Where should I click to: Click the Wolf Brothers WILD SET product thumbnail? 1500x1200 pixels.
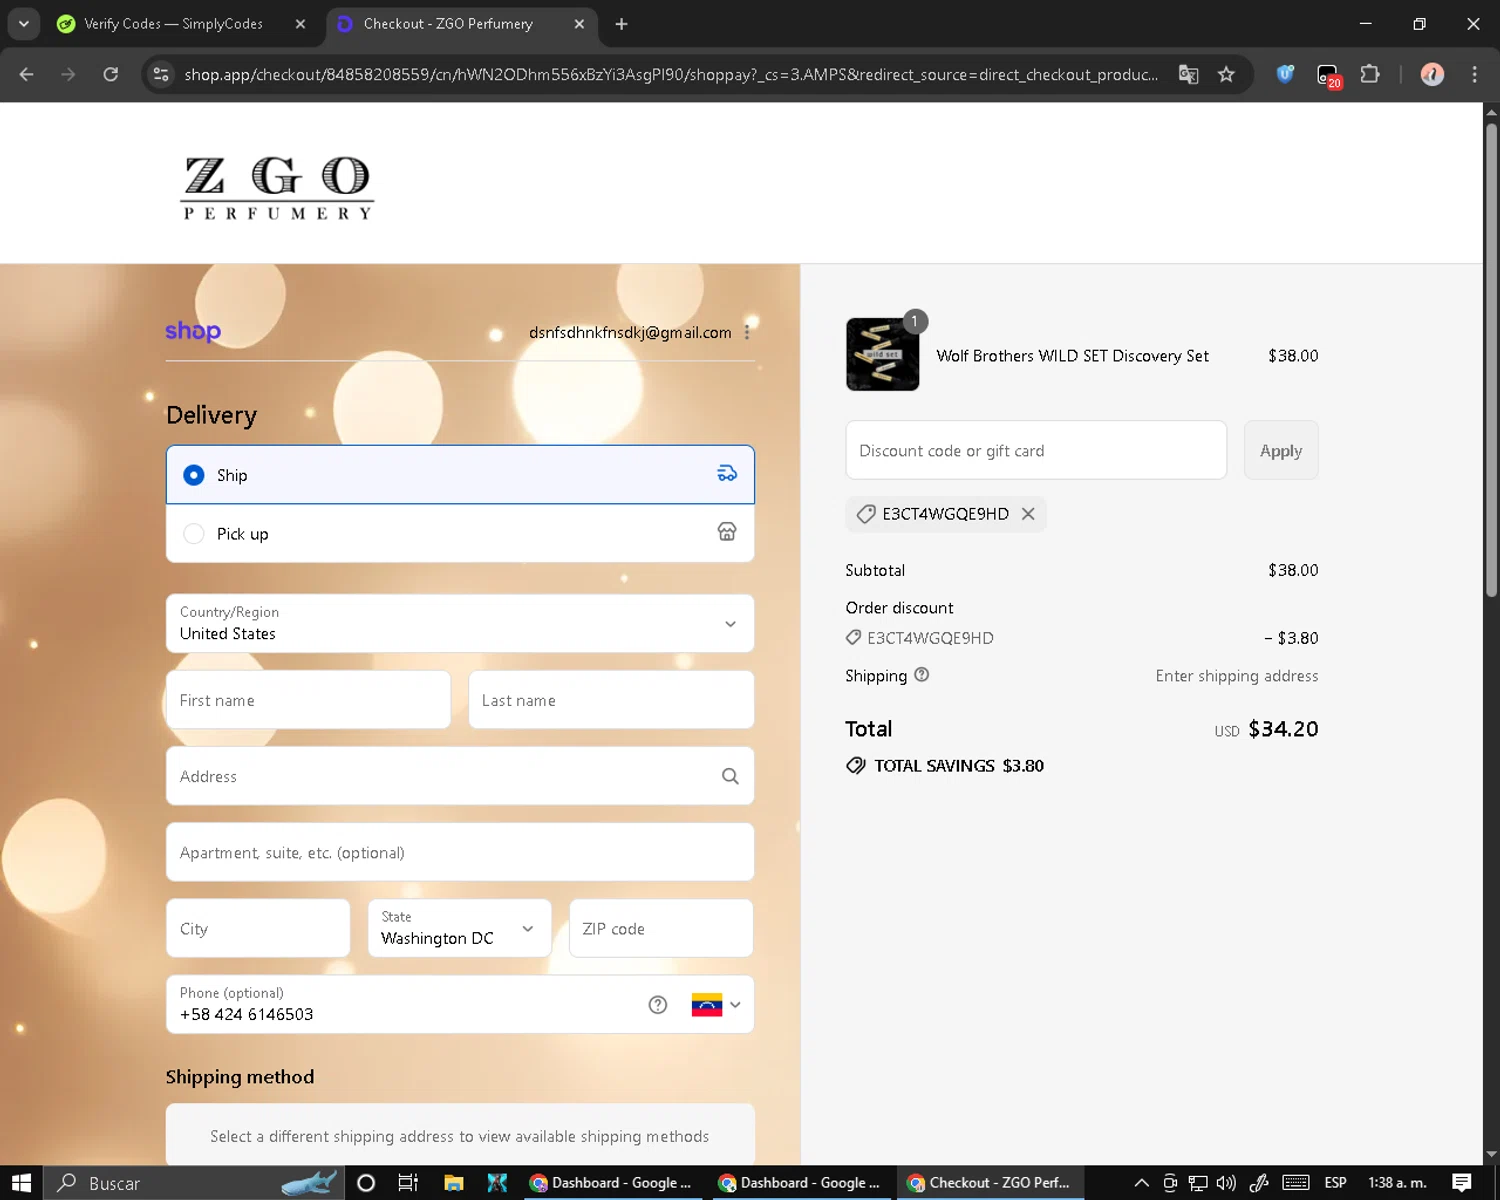(882, 354)
